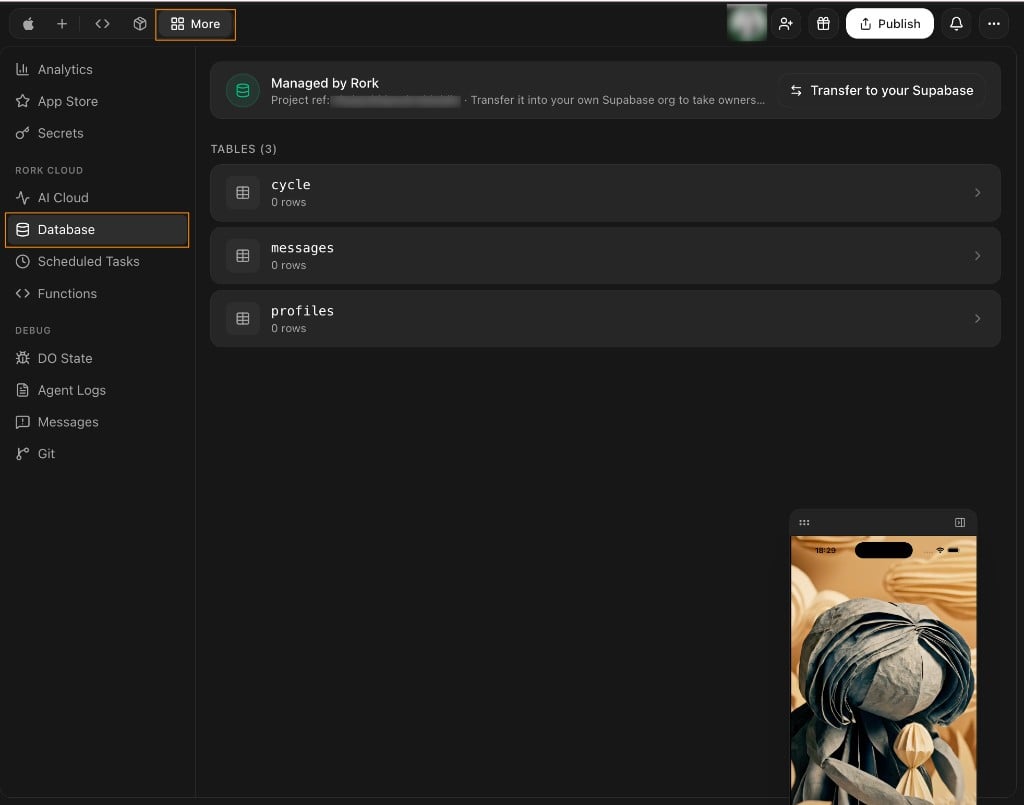Image resolution: width=1024 pixels, height=805 pixels.
Task: Click the Analytics bar chart icon
Action: (22, 69)
